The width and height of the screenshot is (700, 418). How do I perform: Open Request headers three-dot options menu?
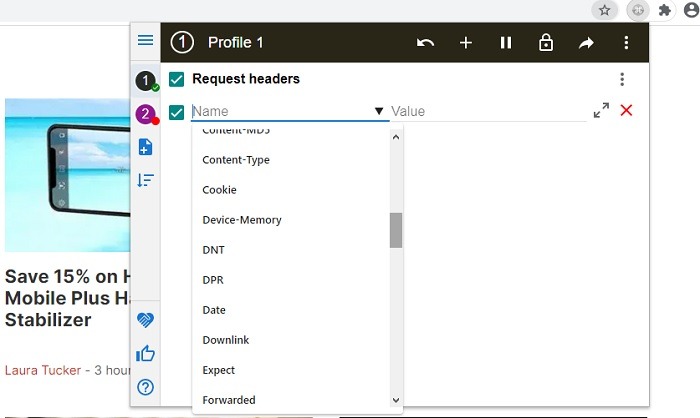pyautogui.click(x=622, y=79)
